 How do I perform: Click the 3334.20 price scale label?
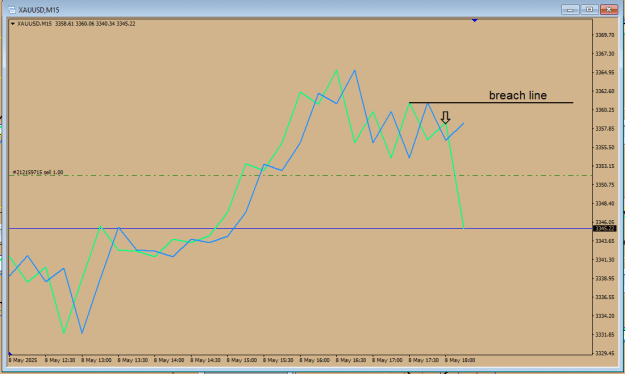tap(605, 316)
